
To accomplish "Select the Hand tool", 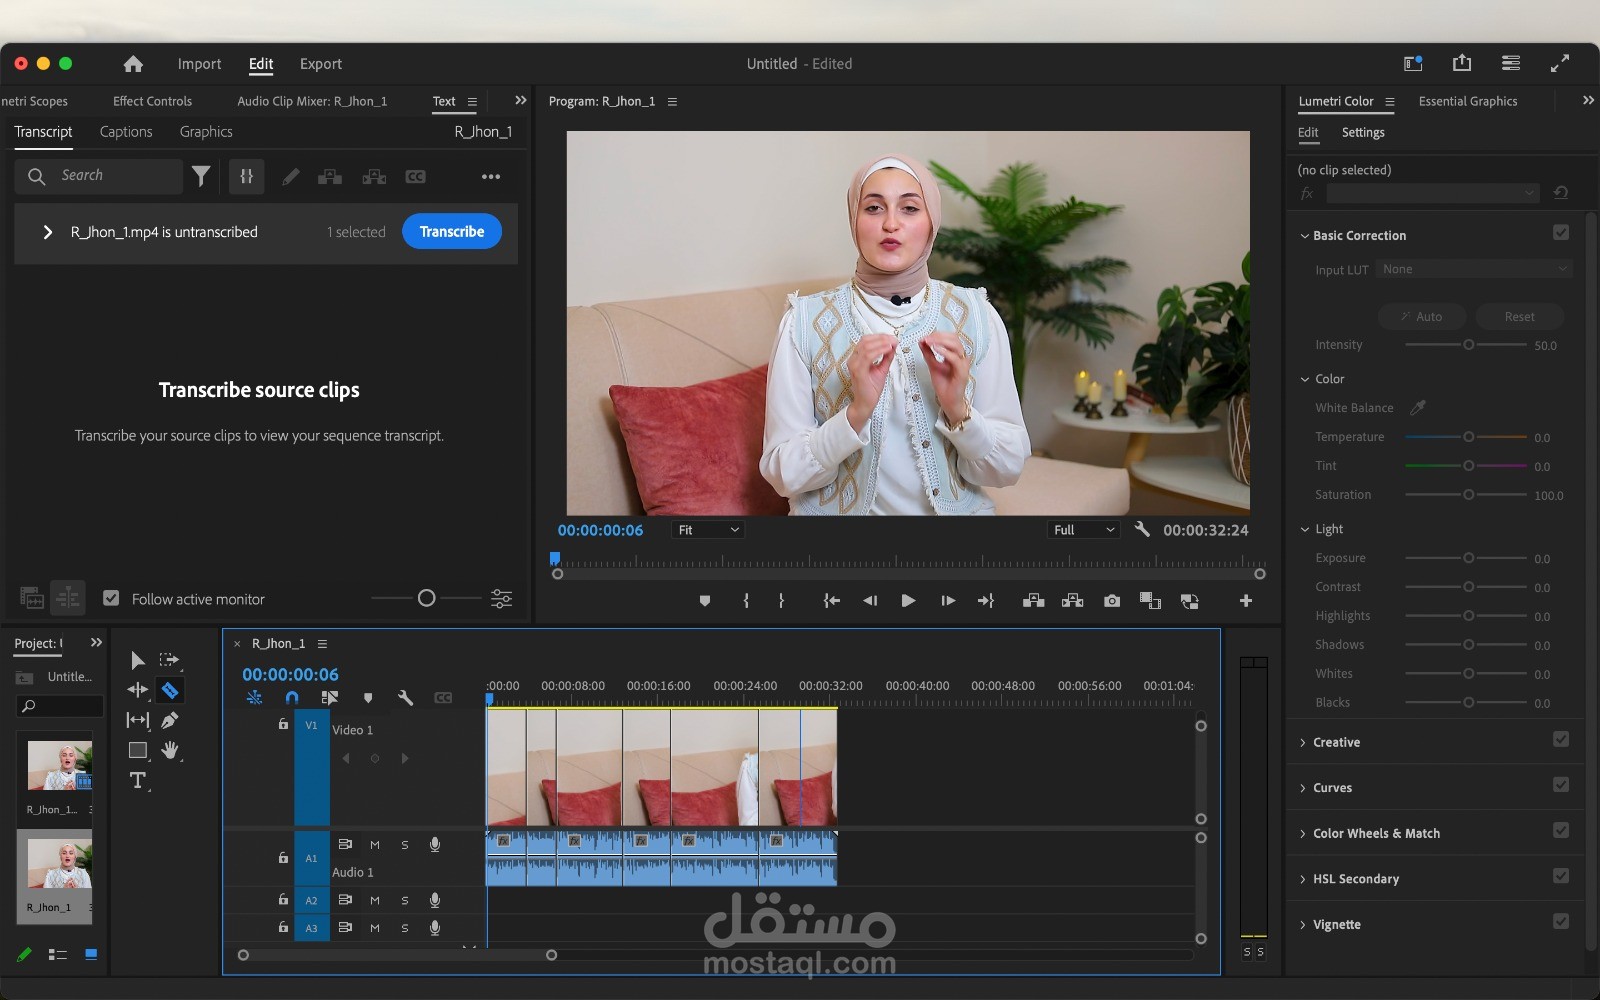I will [x=170, y=750].
